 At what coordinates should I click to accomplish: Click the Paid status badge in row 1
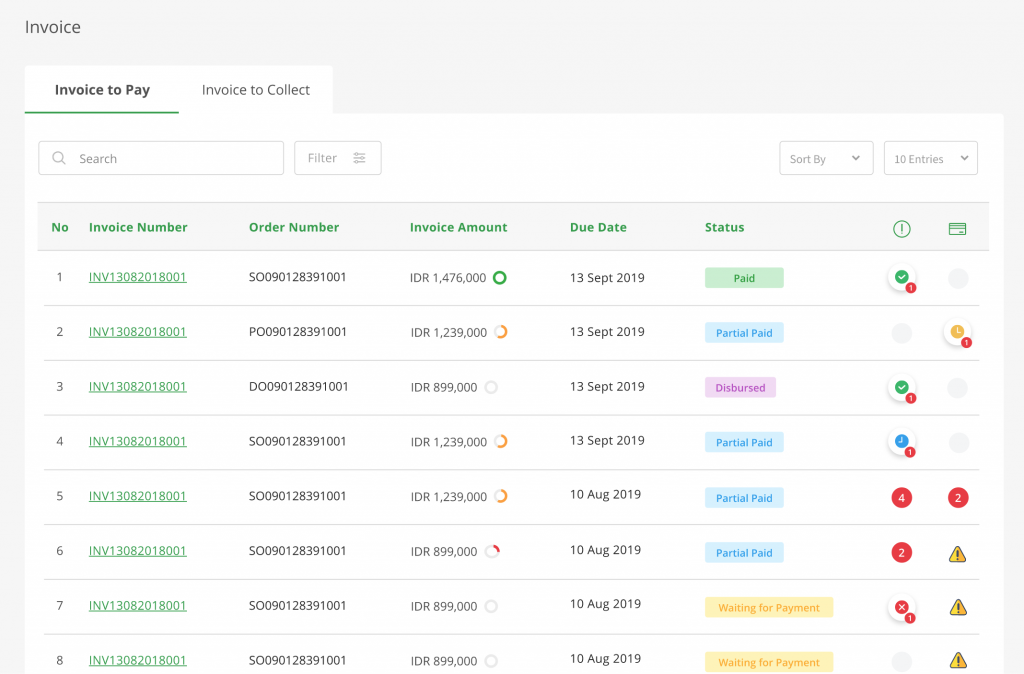(x=744, y=278)
